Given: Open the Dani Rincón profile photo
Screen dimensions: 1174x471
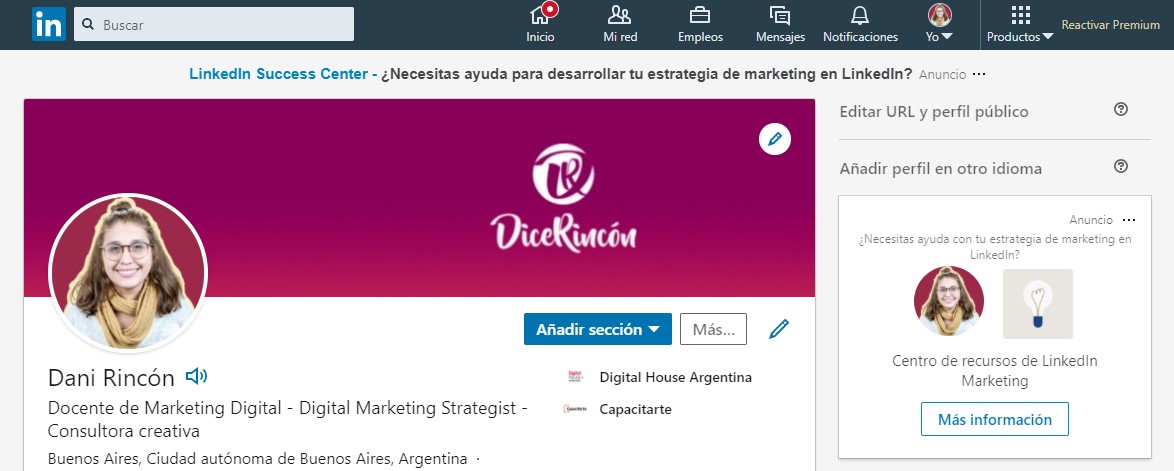Looking at the screenshot, I should (128, 273).
